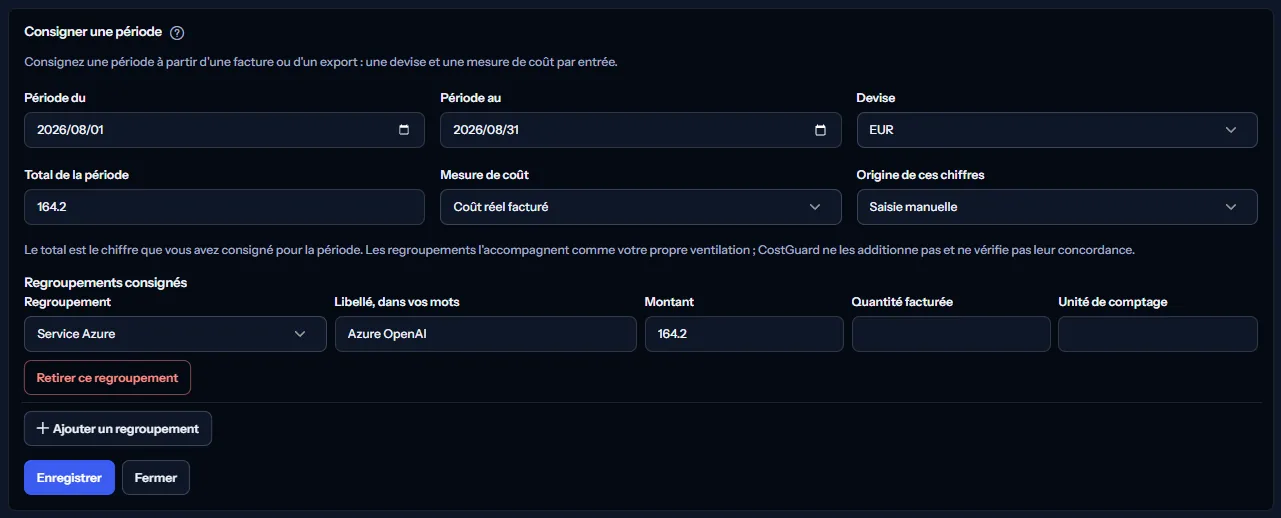Open calendar picker for Période au

point(821,130)
